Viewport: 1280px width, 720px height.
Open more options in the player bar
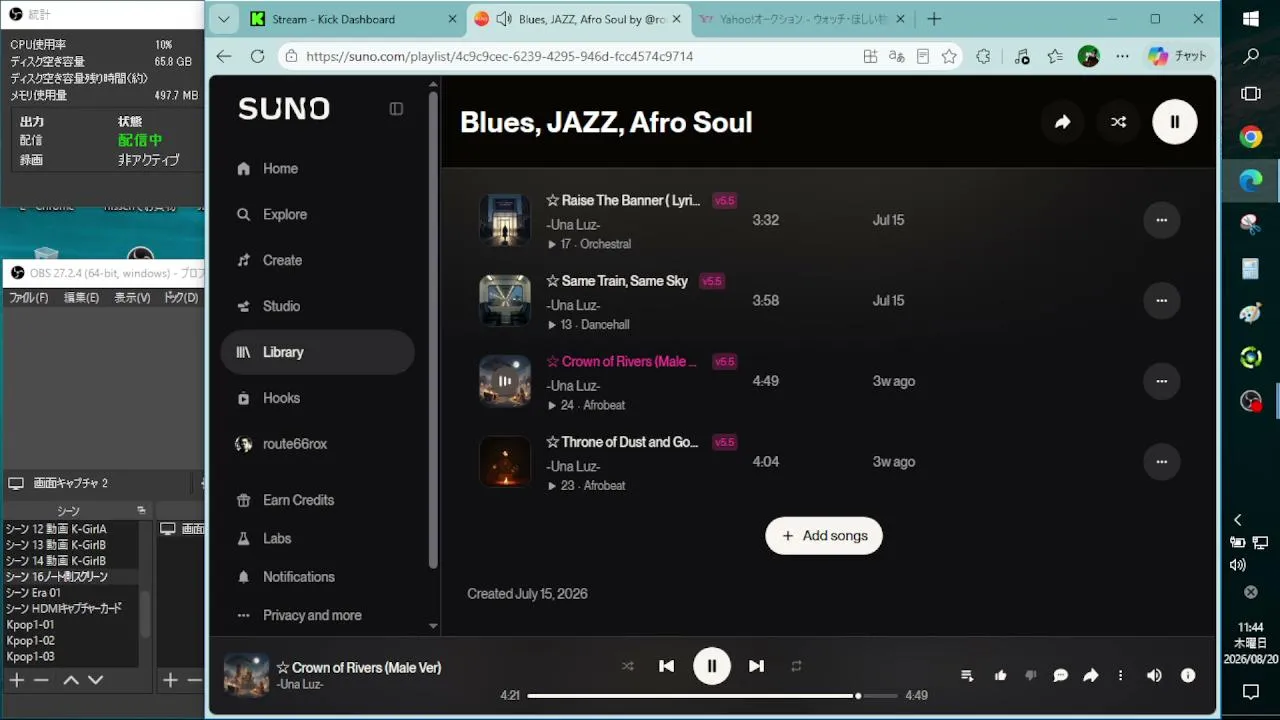coord(1120,676)
